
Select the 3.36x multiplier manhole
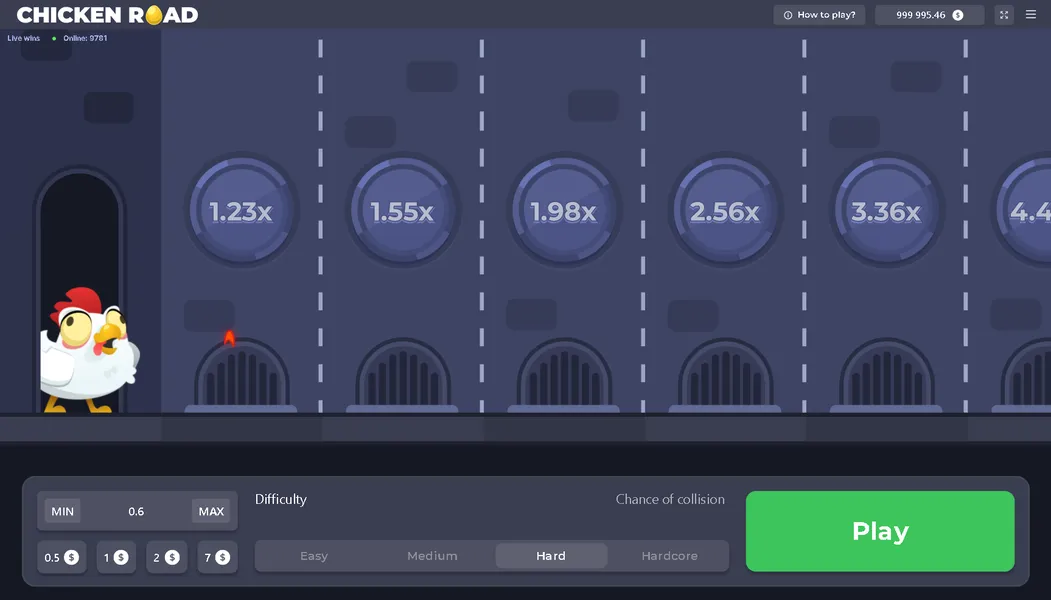click(x=886, y=211)
